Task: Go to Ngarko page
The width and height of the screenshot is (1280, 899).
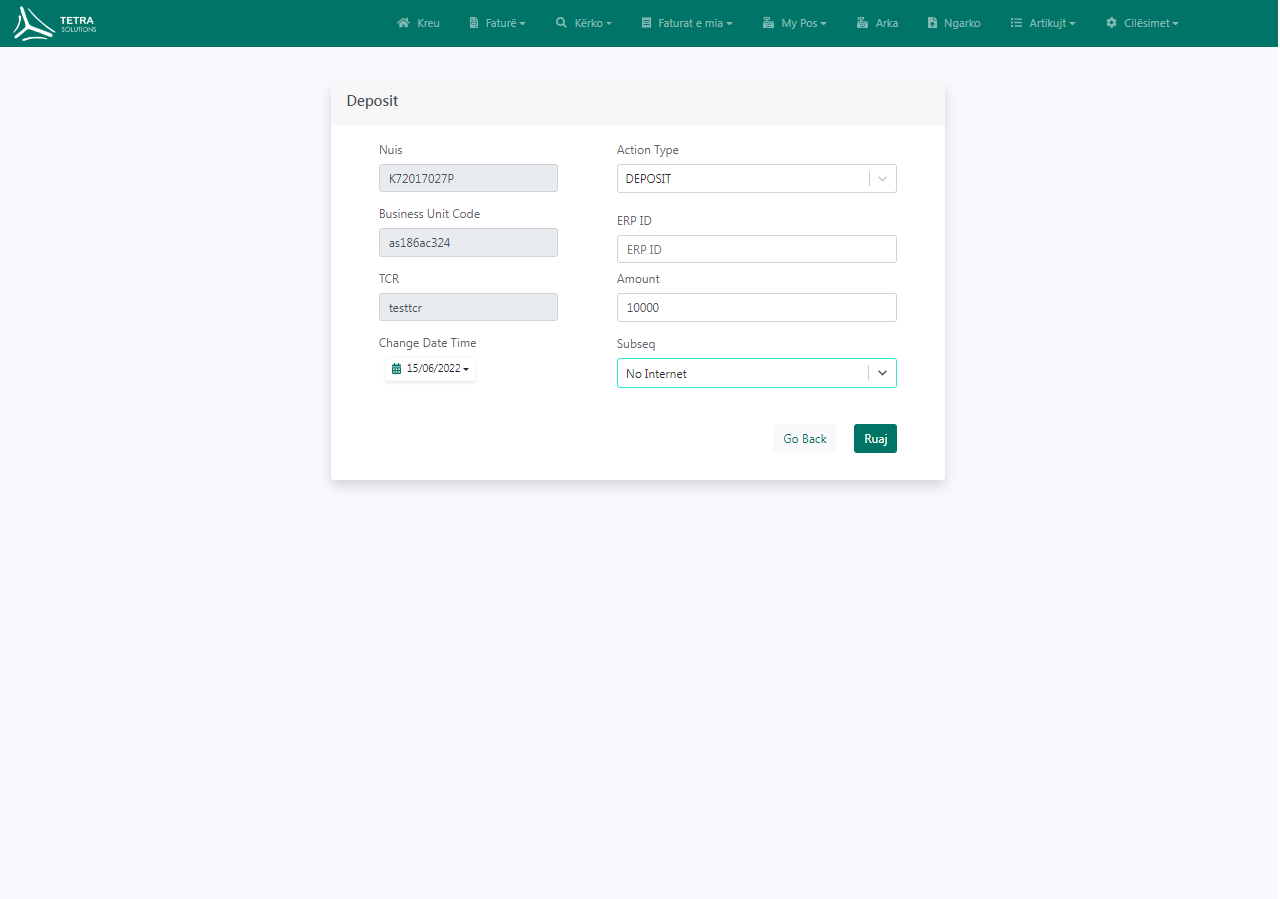Action: pyautogui.click(x=954, y=23)
